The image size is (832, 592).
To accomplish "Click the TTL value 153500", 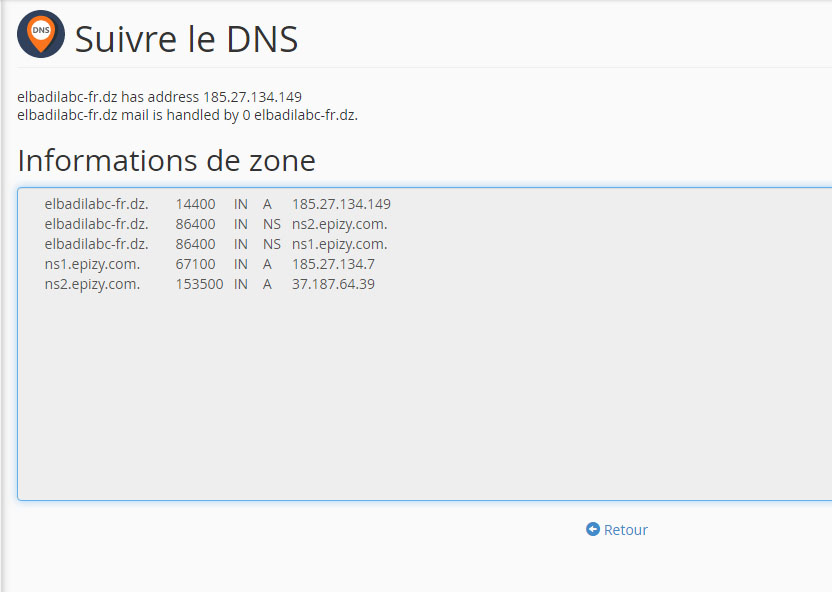I will tap(199, 284).
